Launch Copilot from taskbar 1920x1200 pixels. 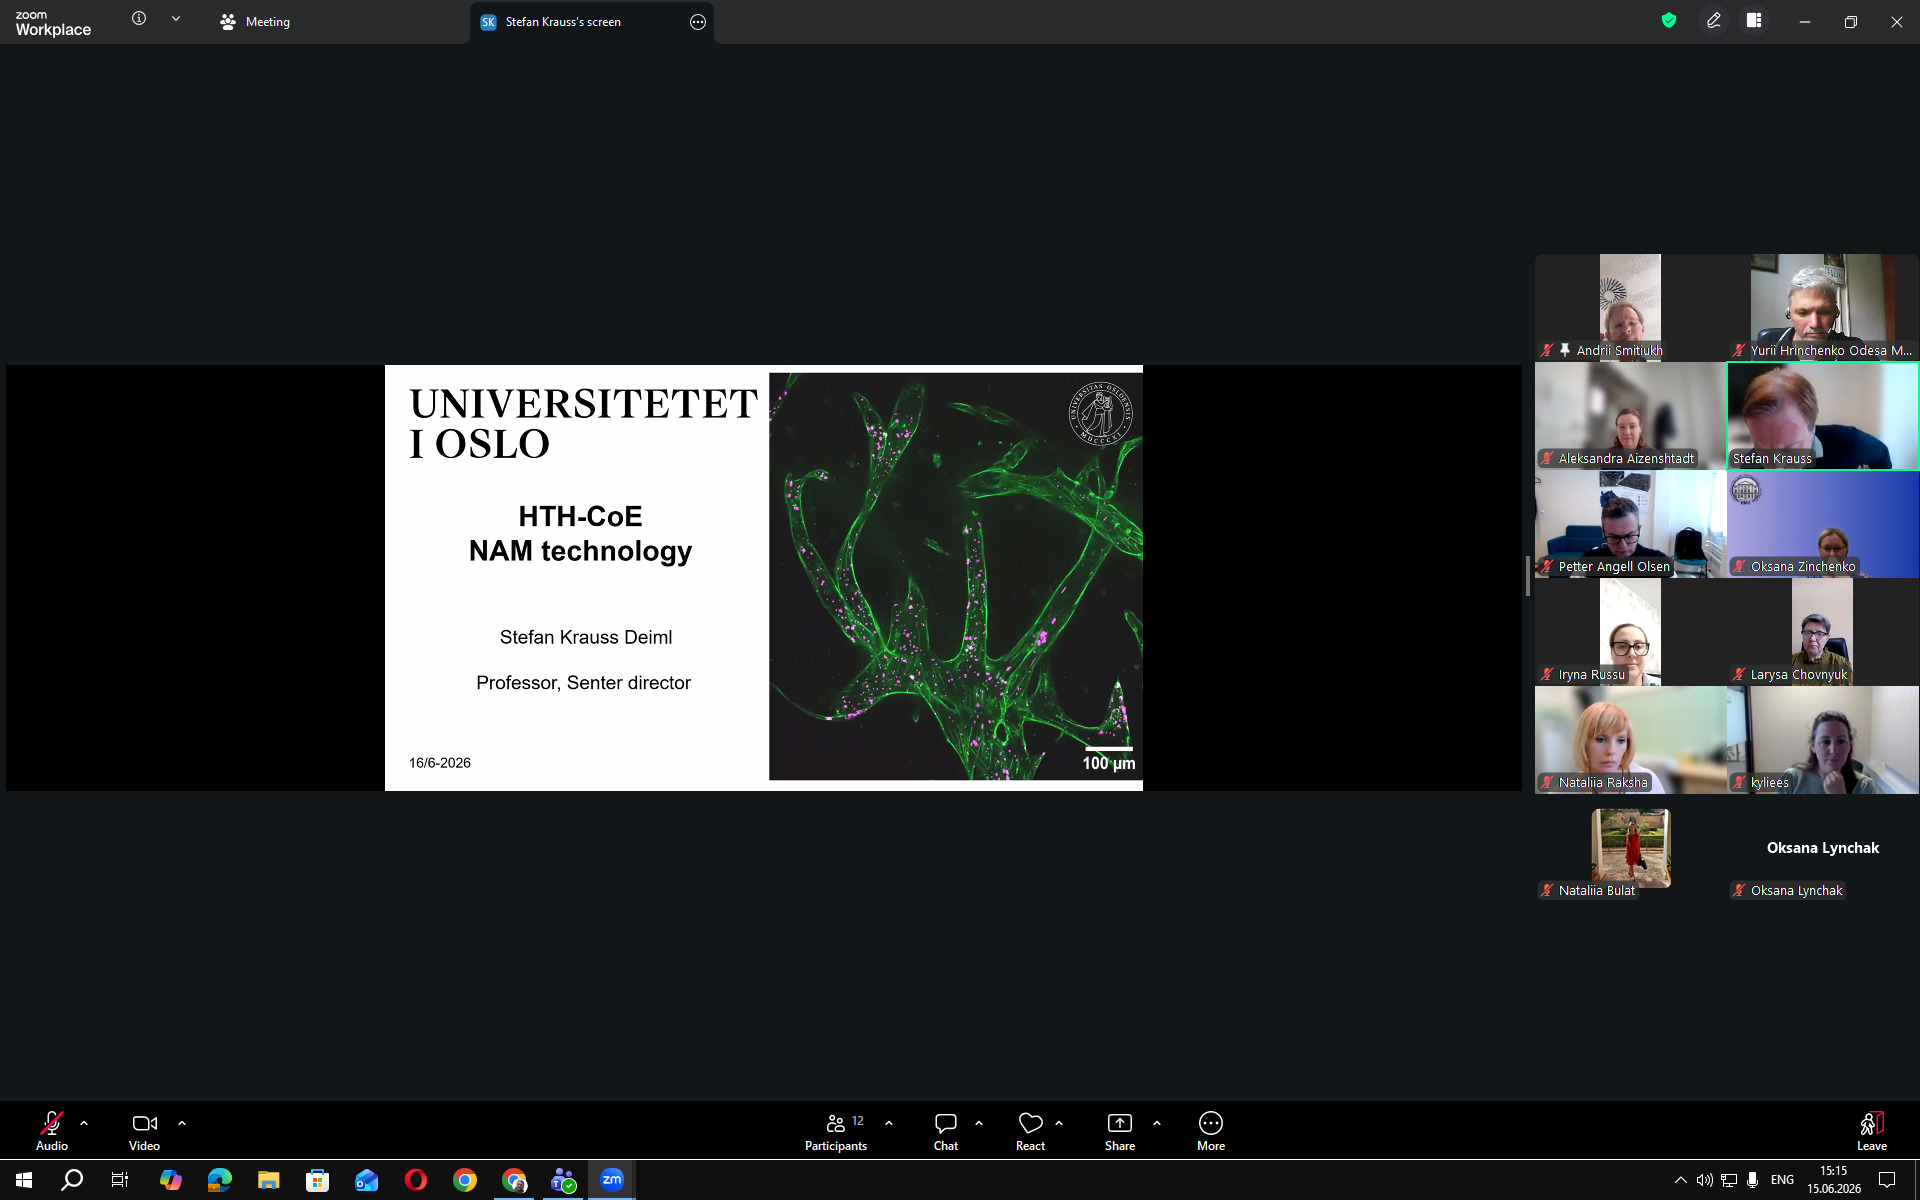(170, 1180)
